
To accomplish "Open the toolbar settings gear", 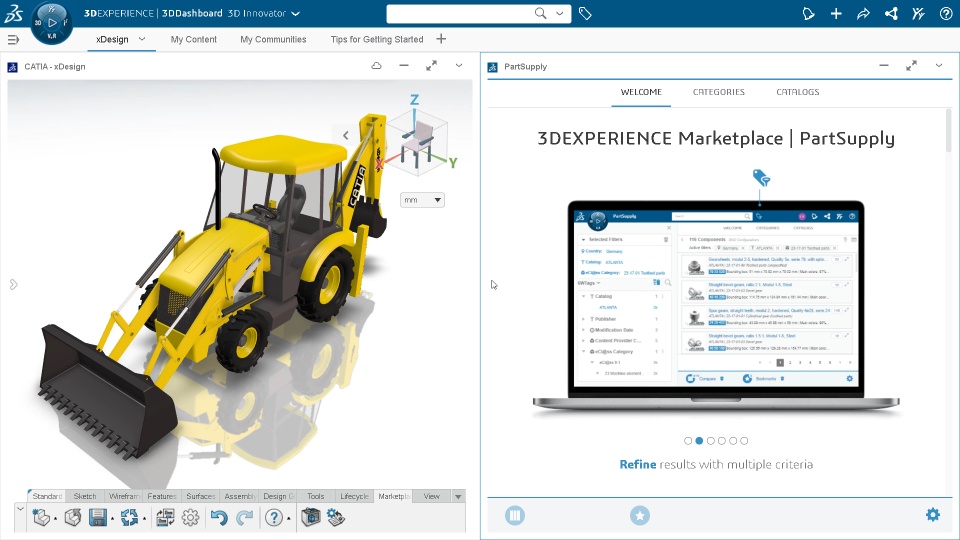I will tap(190, 517).
